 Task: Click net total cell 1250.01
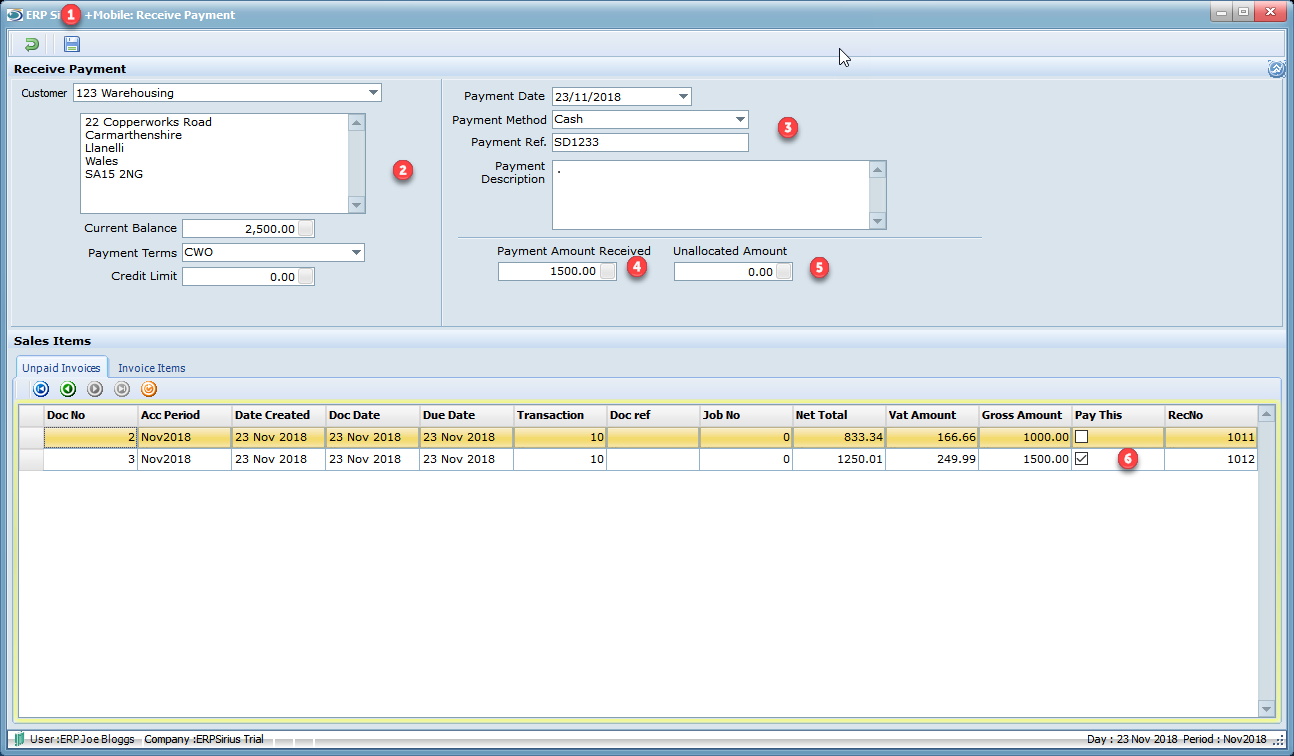click(x=839, y=459)
